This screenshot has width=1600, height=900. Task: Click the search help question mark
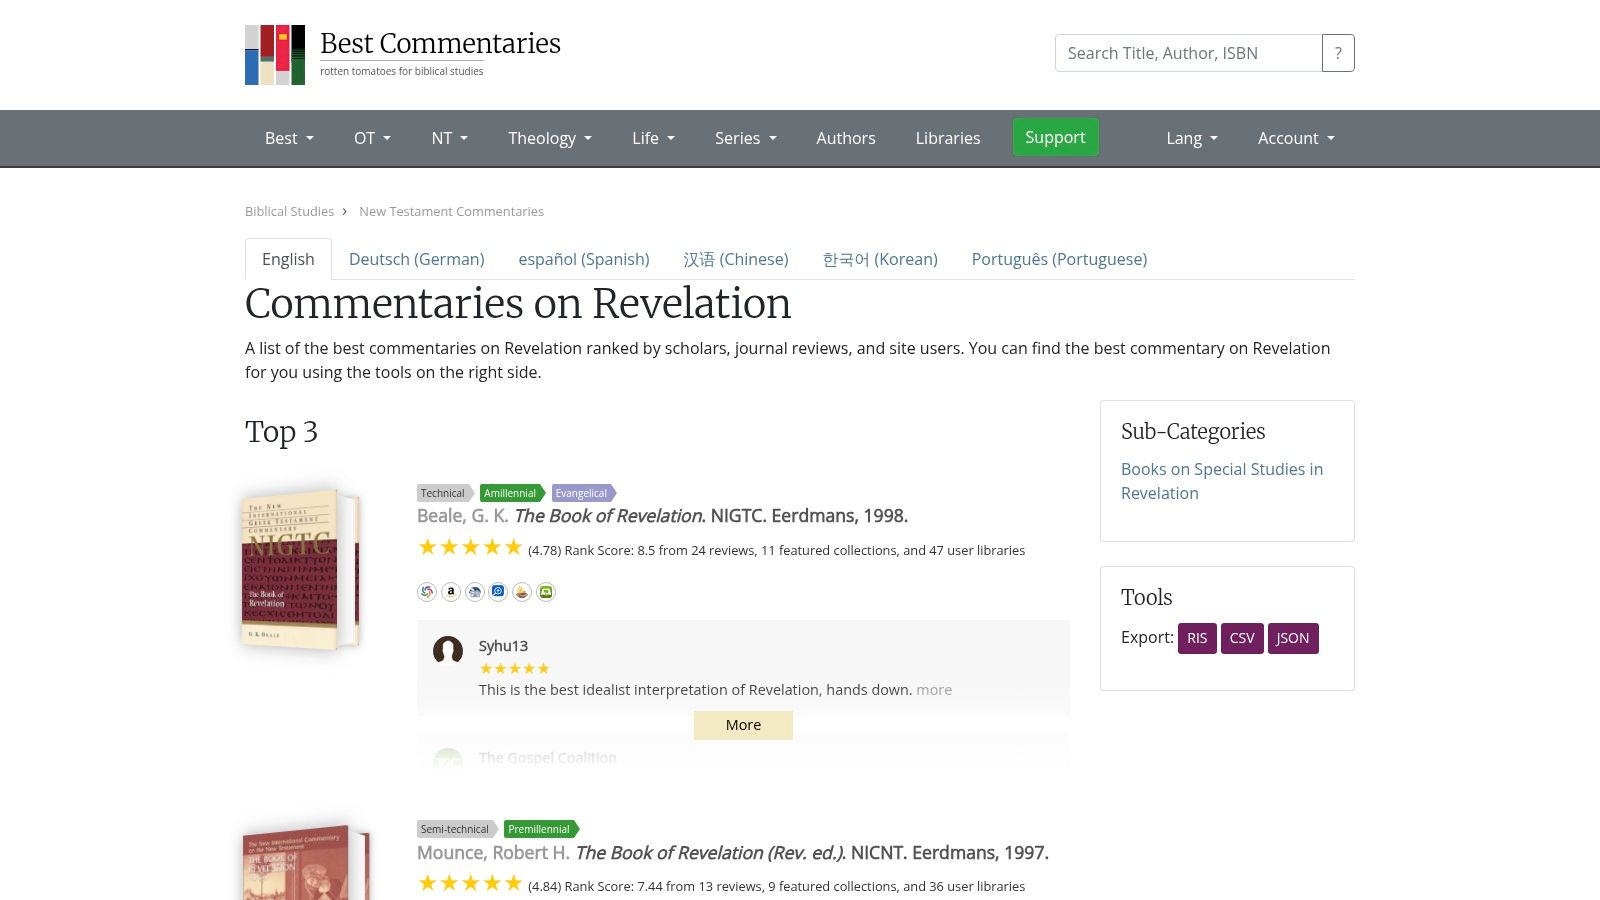point(1338,53)
